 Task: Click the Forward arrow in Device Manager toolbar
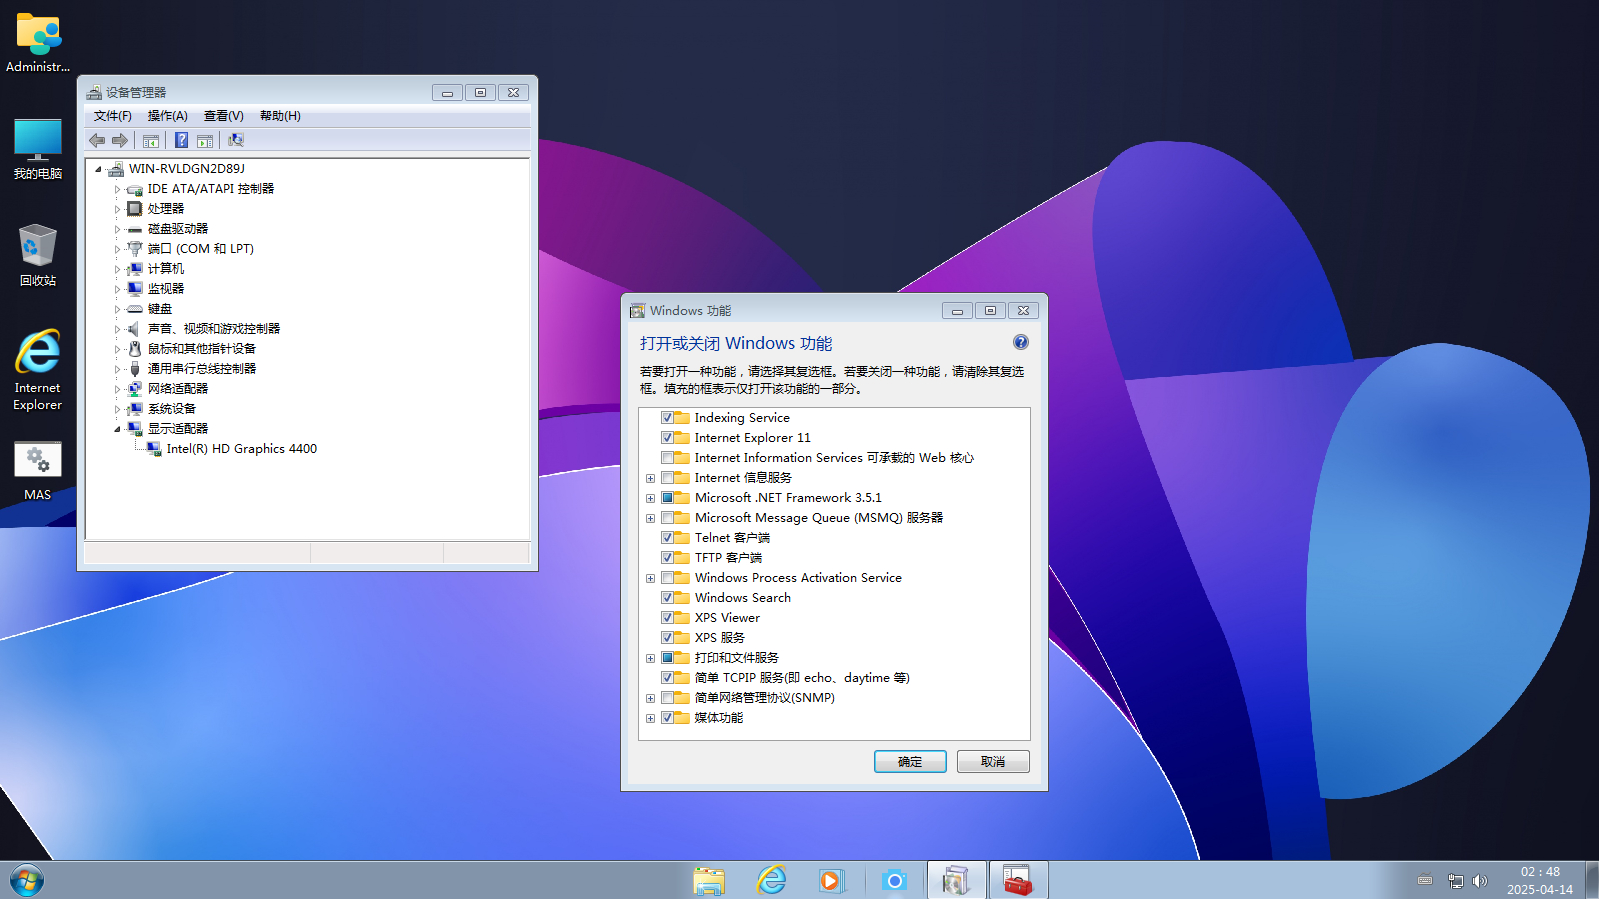point(120,141)
